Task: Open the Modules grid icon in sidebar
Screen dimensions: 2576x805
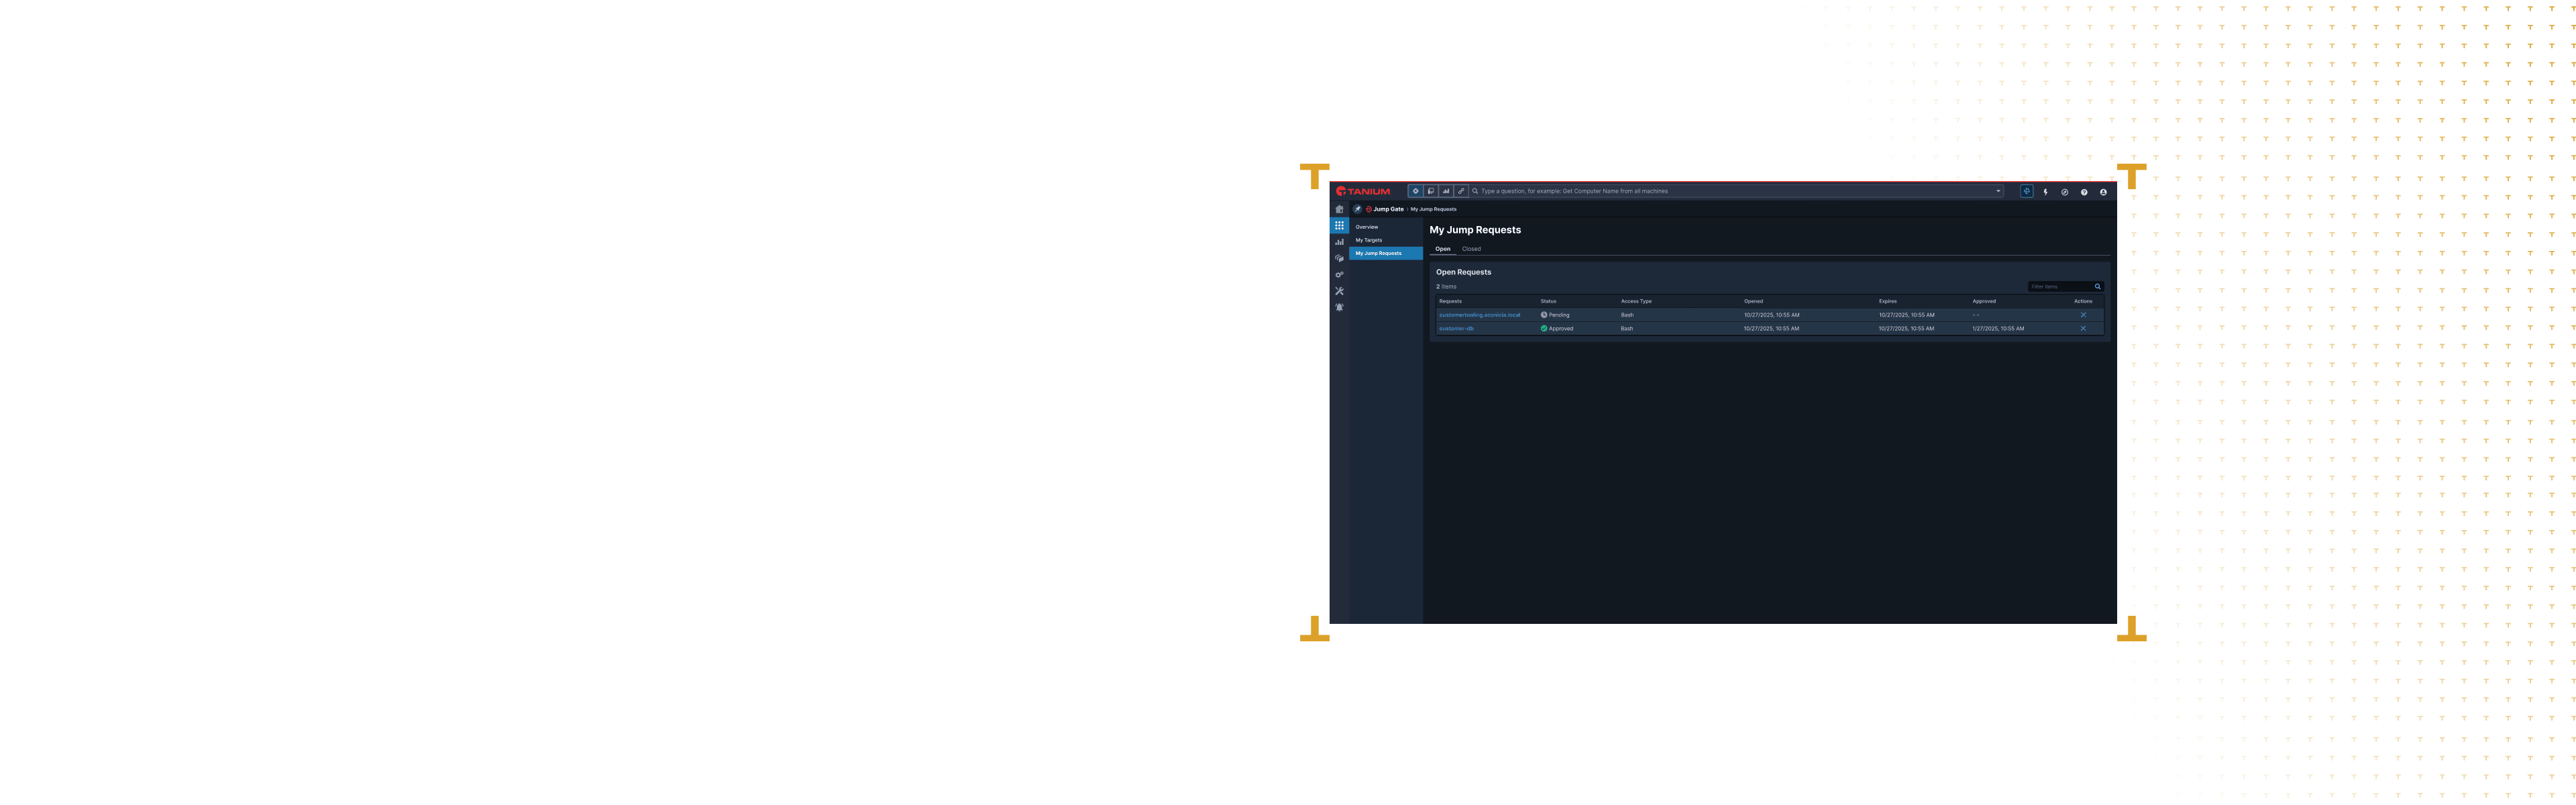Action: pos(1339,226)
